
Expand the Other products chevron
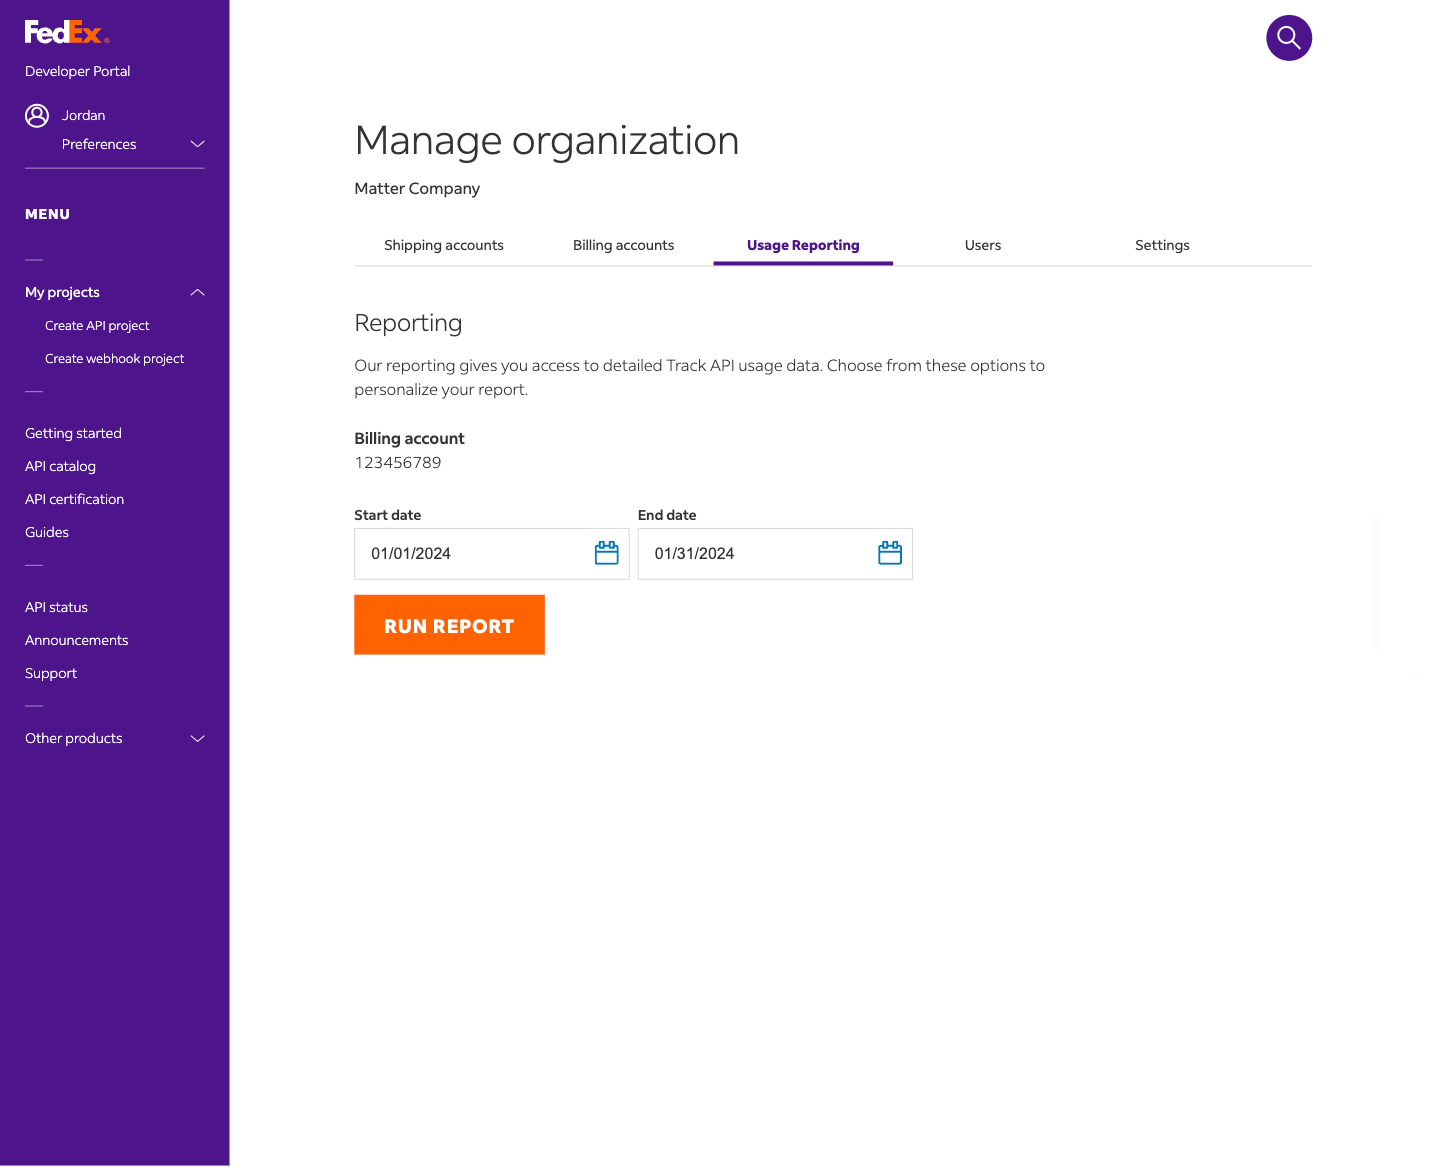[x=198, y=739]
